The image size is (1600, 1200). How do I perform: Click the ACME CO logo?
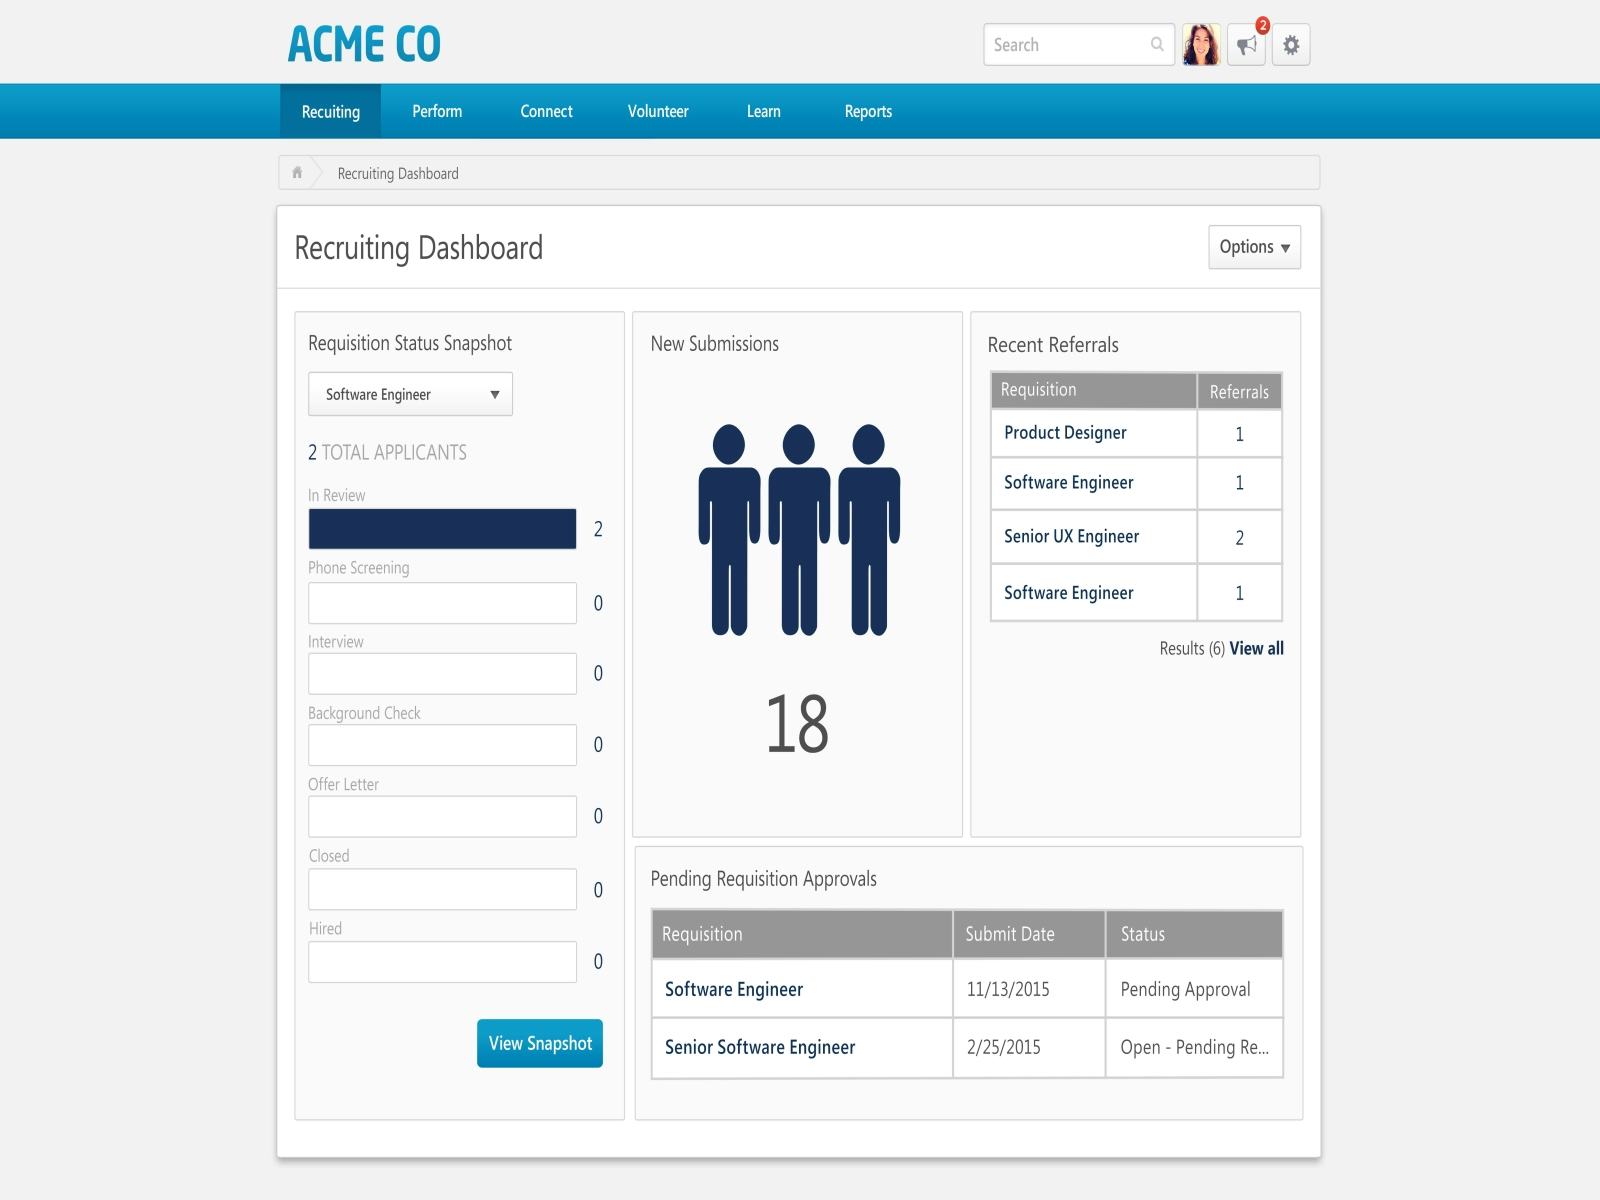[x=363, y=44]
